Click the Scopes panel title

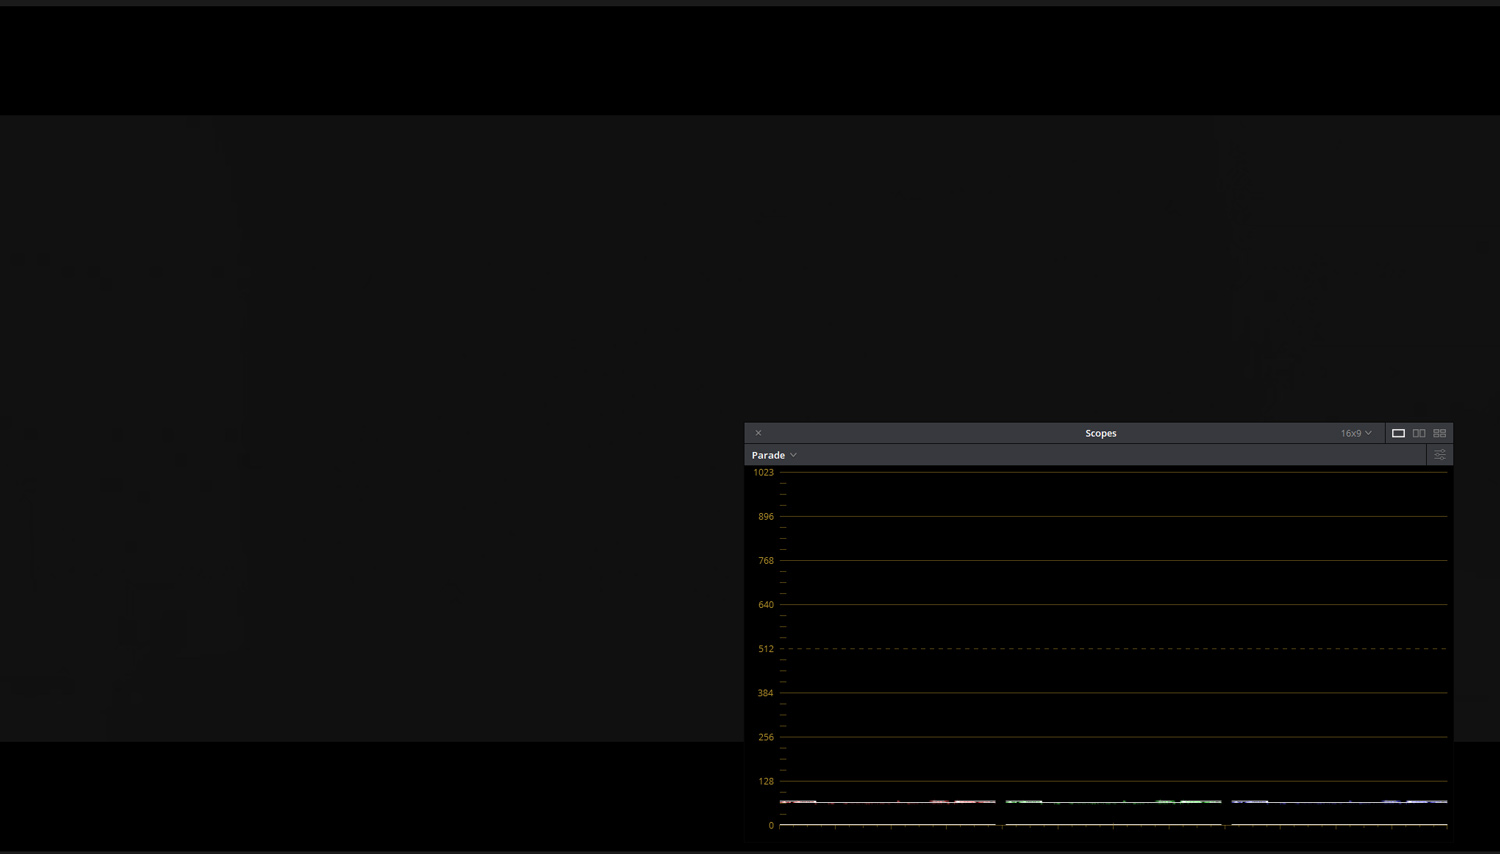pos(1101,433)
